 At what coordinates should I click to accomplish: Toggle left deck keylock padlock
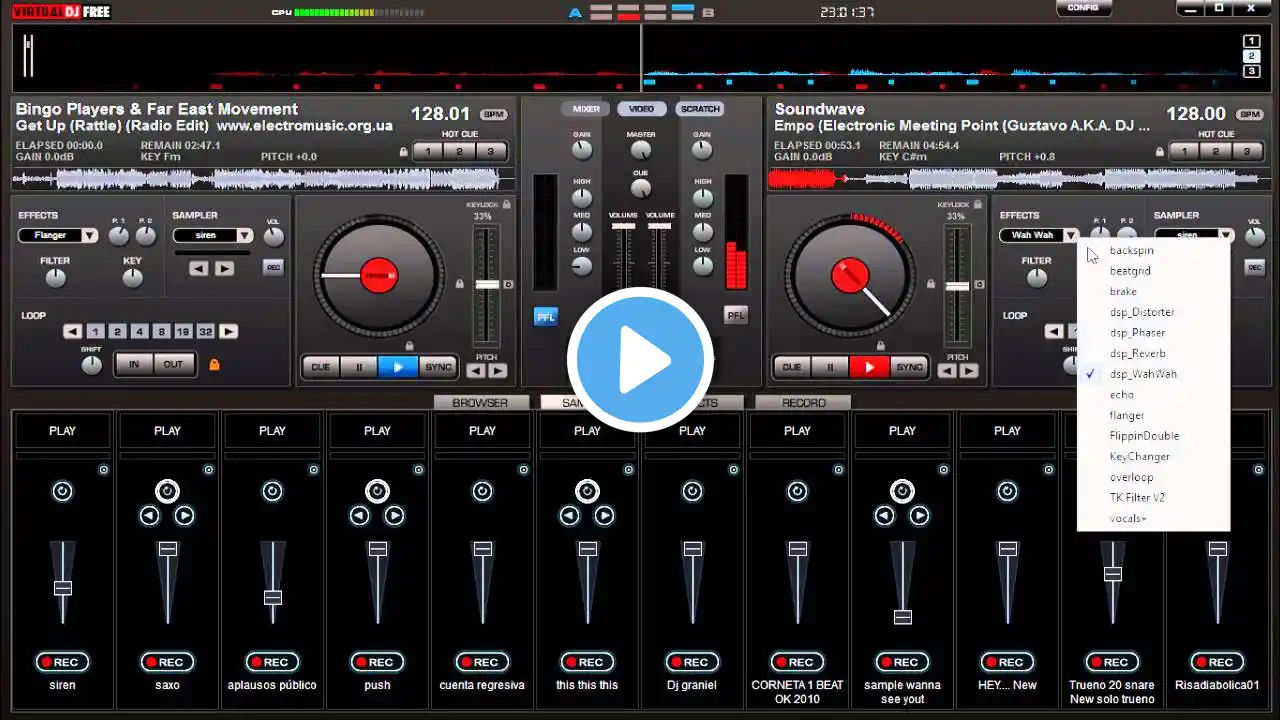(507, 204)
